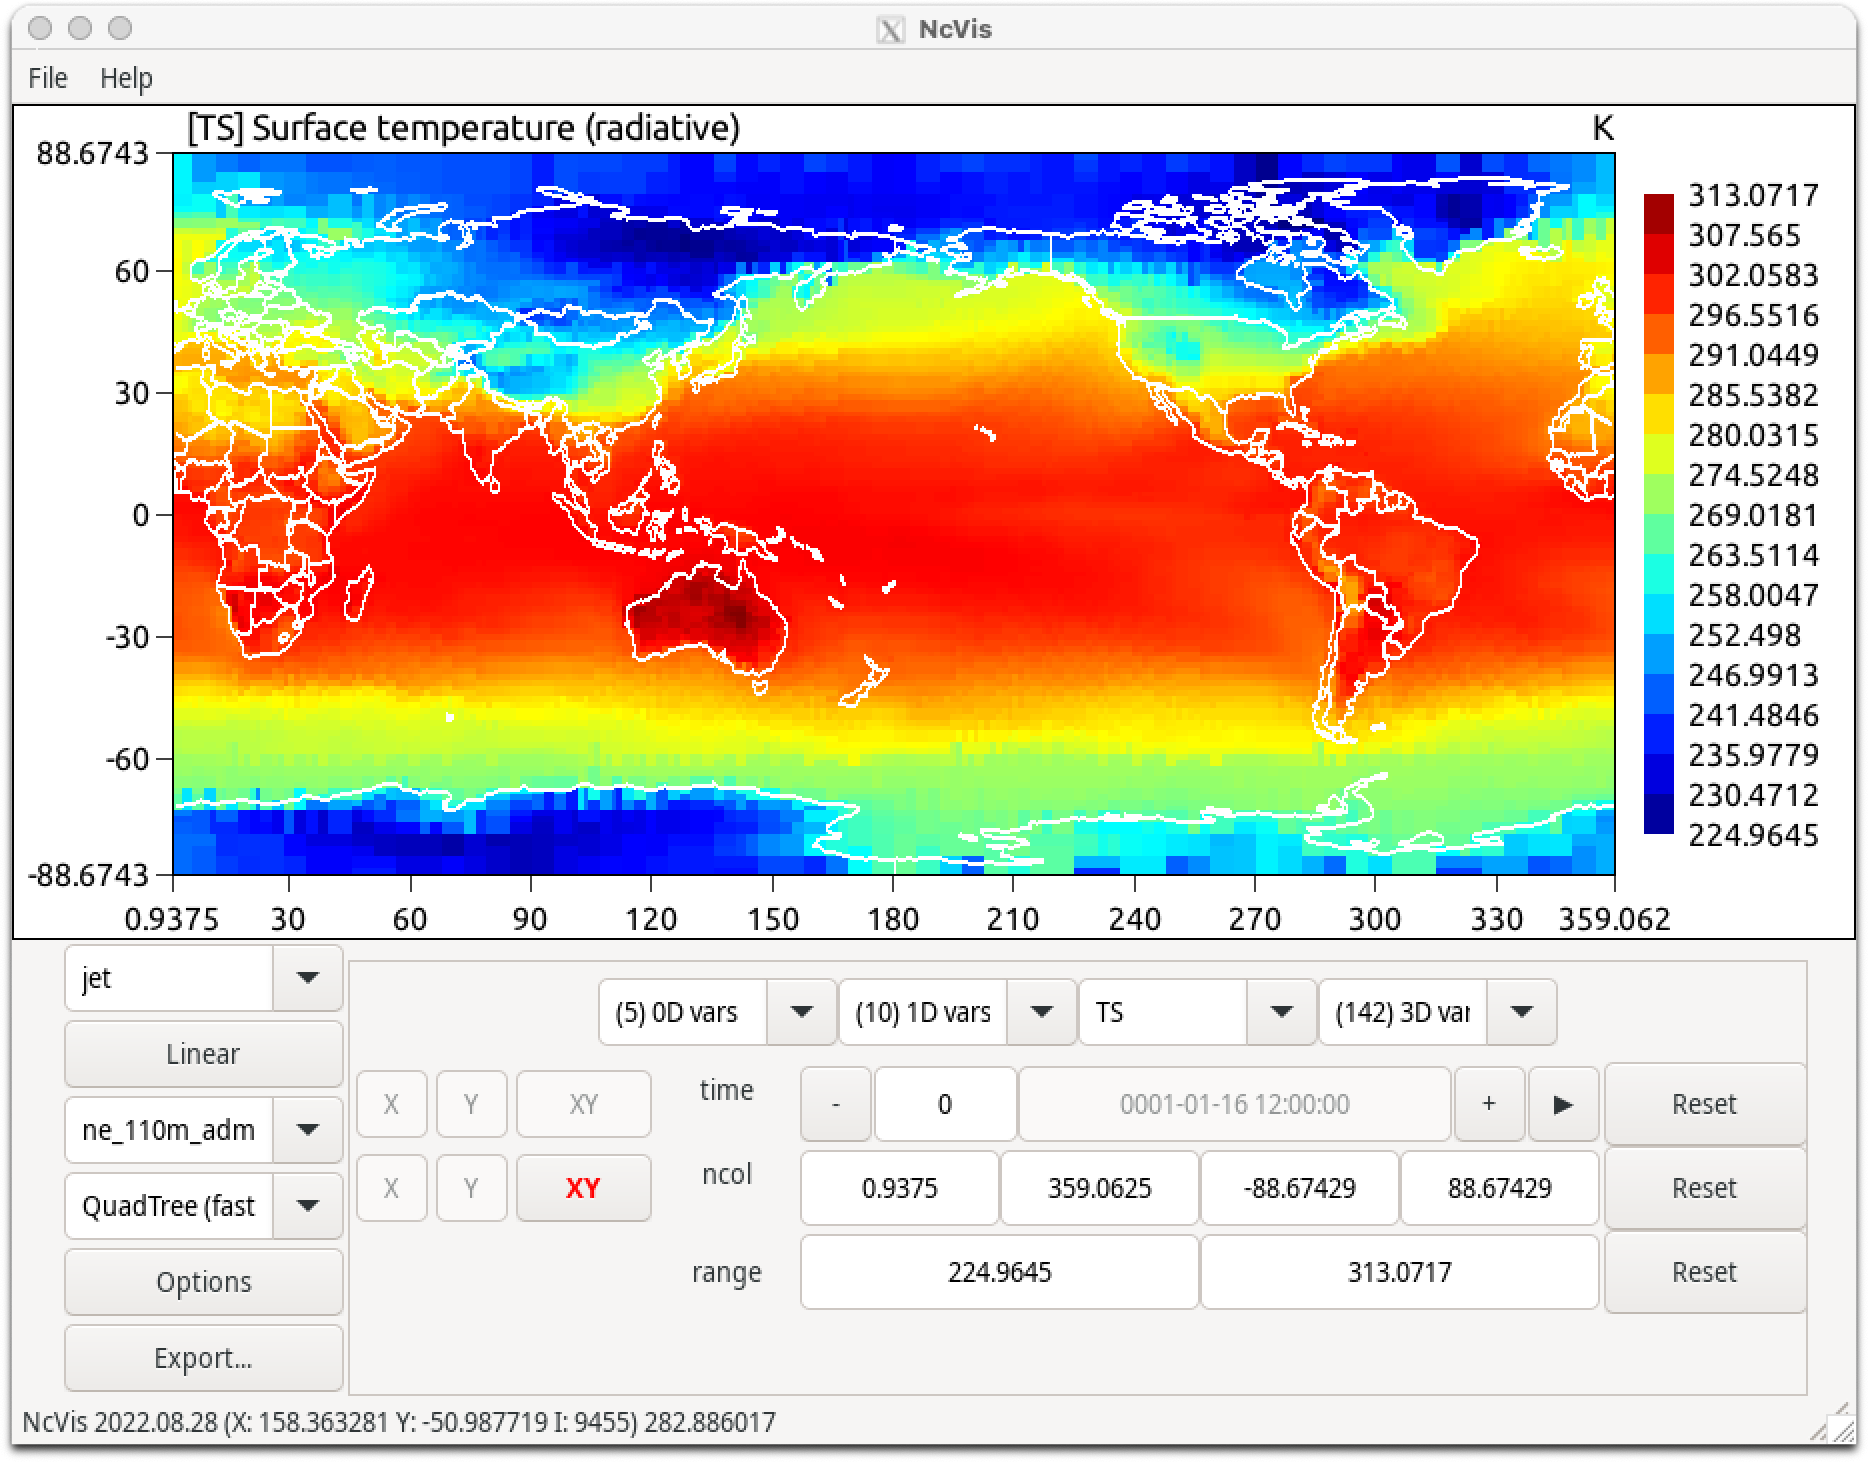Click the 90 longitude axis label
The image size is (1868, 1462).
coord(530,919)
